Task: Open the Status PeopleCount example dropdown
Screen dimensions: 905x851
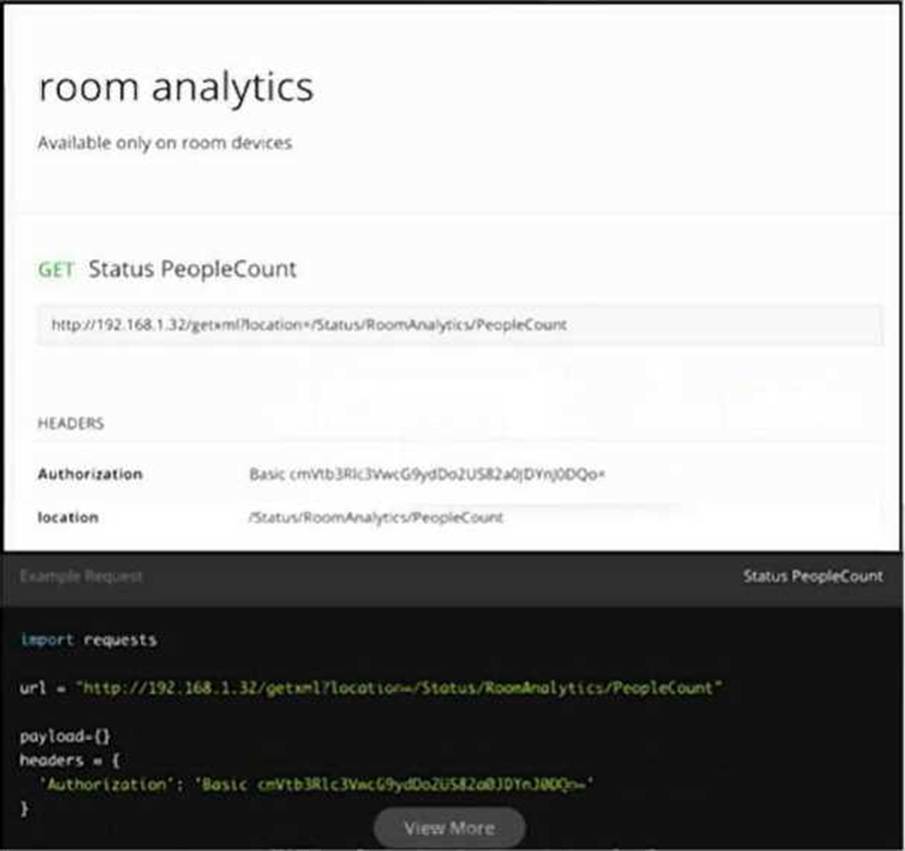Action: 812,576
